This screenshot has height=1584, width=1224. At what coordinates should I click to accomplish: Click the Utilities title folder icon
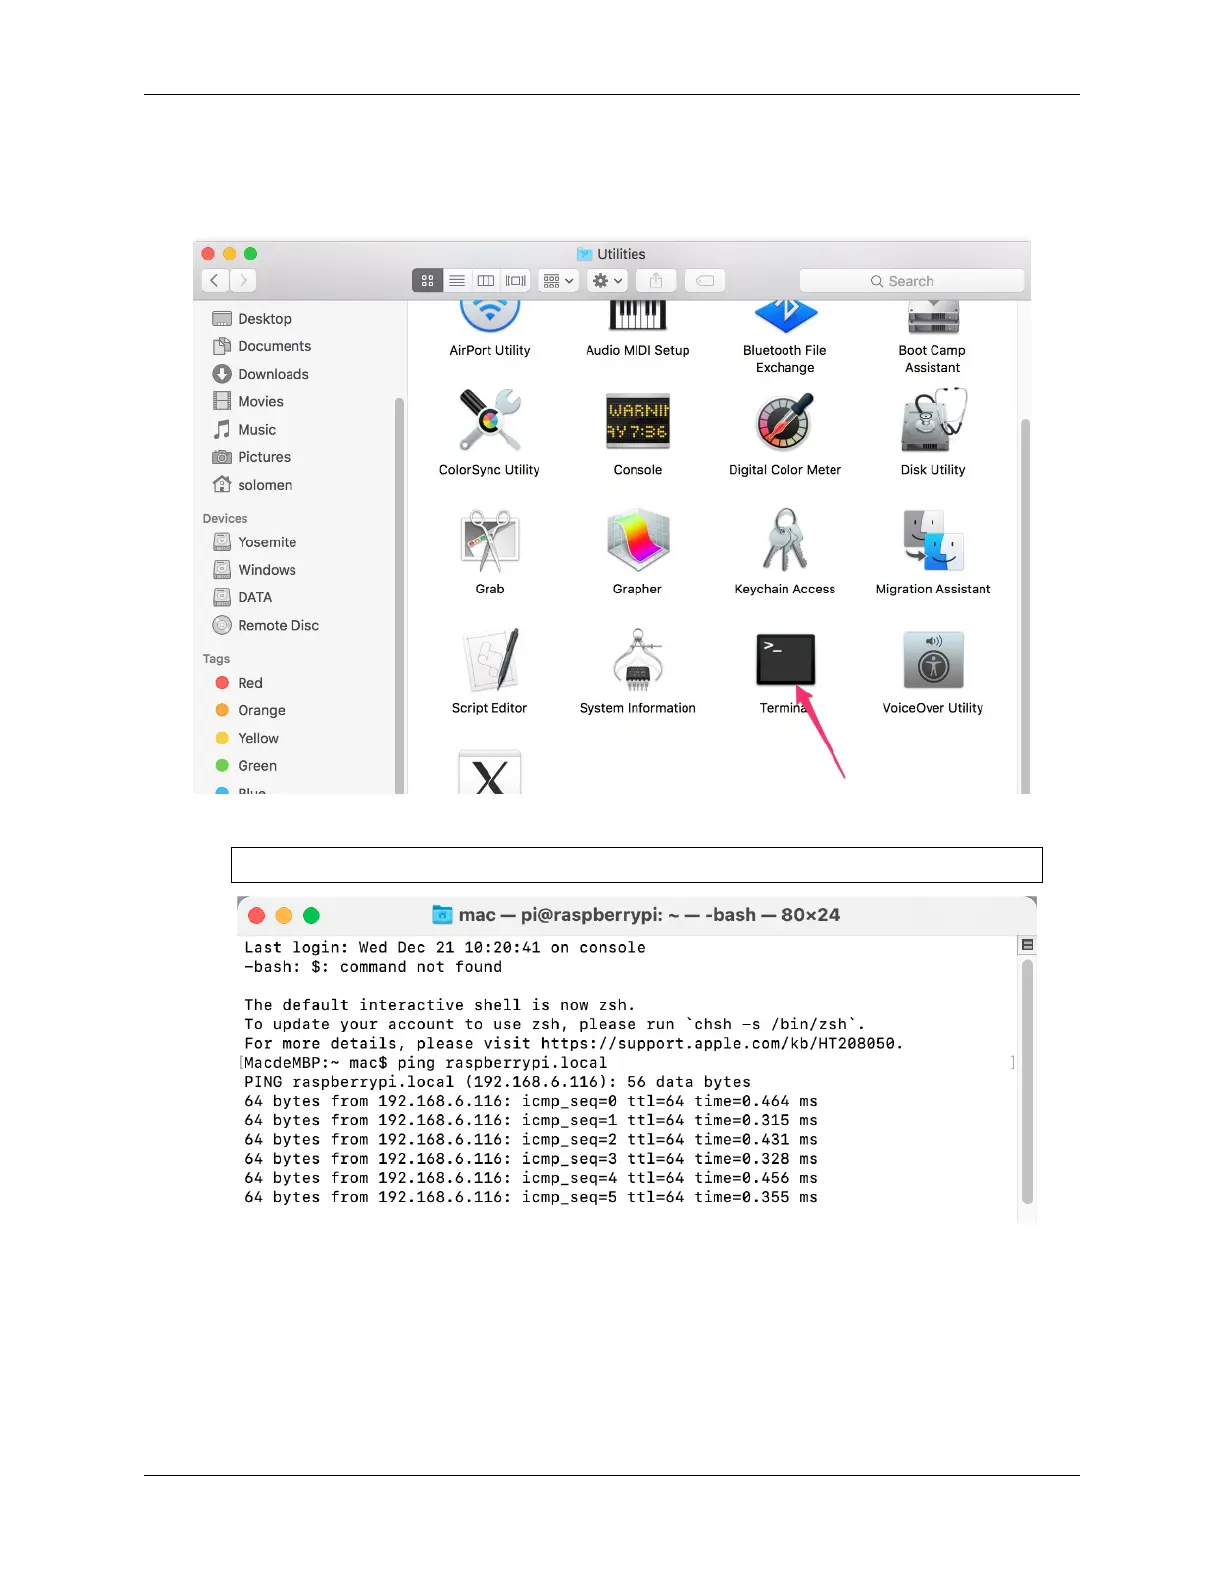585,254
